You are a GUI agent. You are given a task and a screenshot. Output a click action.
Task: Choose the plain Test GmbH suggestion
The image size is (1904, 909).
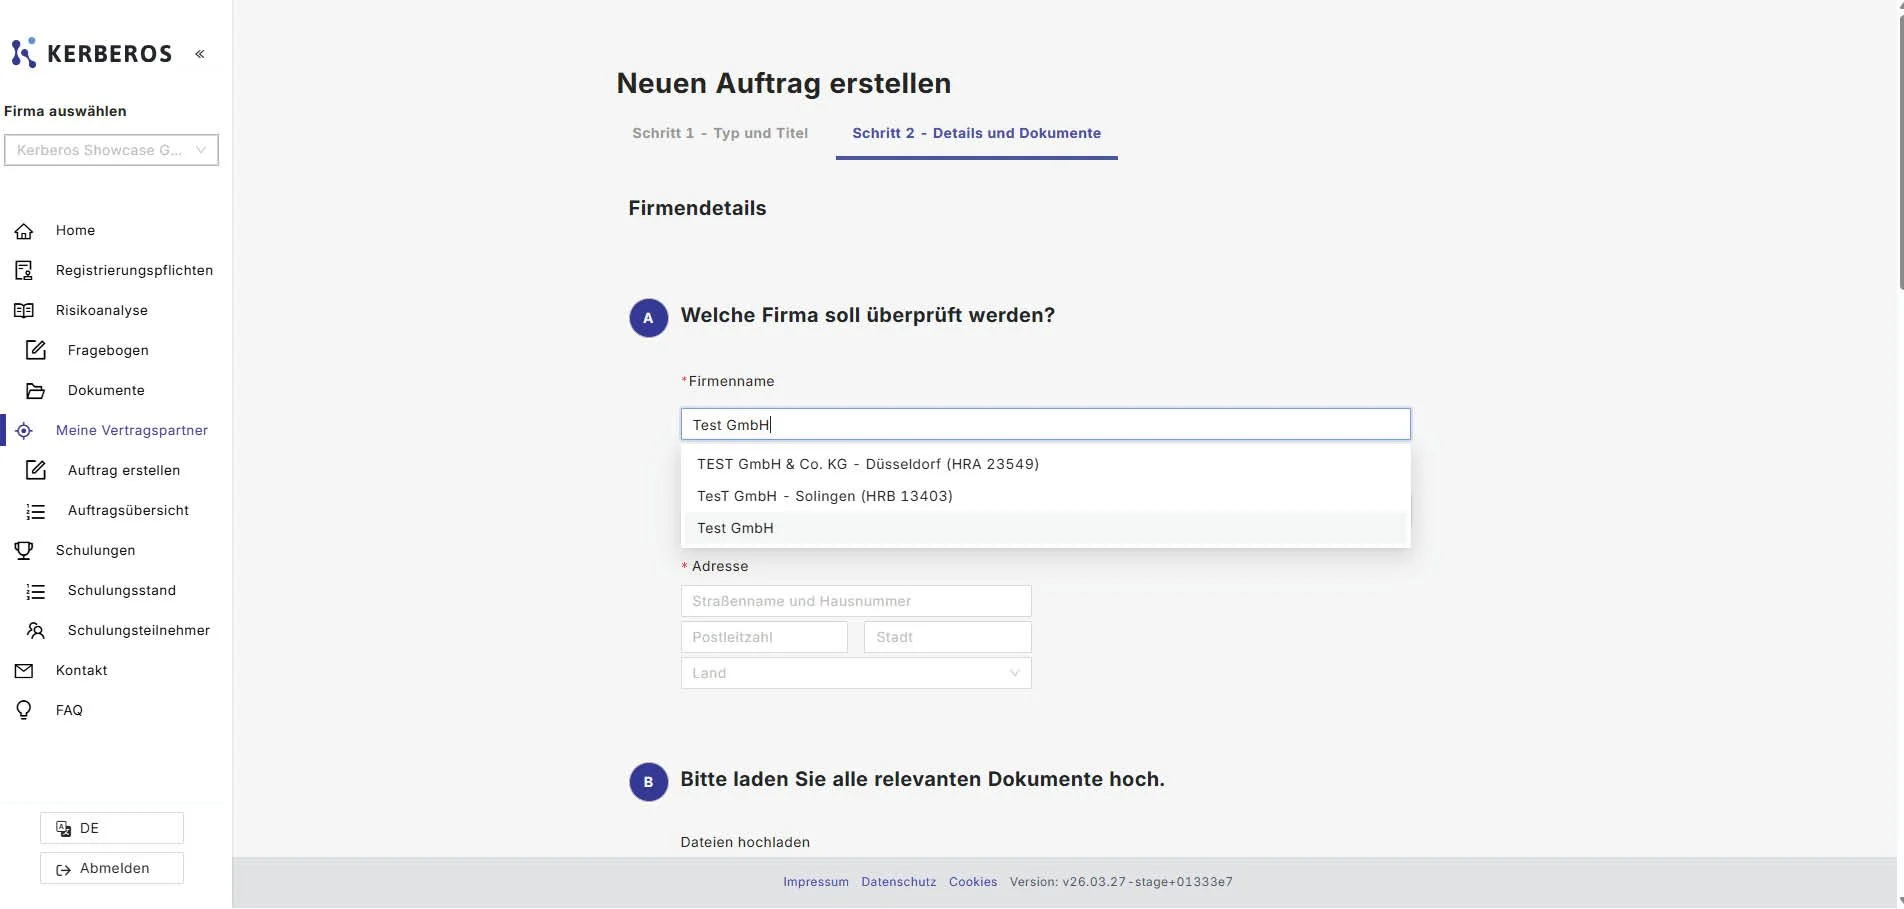pos(1045,528)
